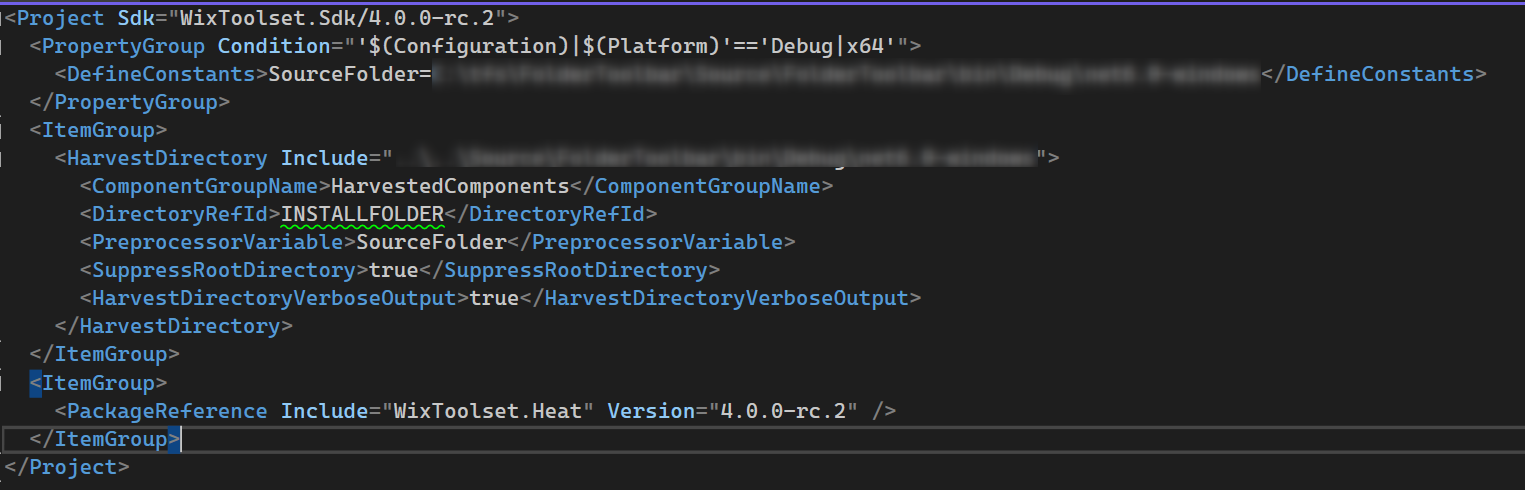Click the true value of SuppressRootDirectory
Viewport: 1525px width, 490px height.
(x=394, y=270)
